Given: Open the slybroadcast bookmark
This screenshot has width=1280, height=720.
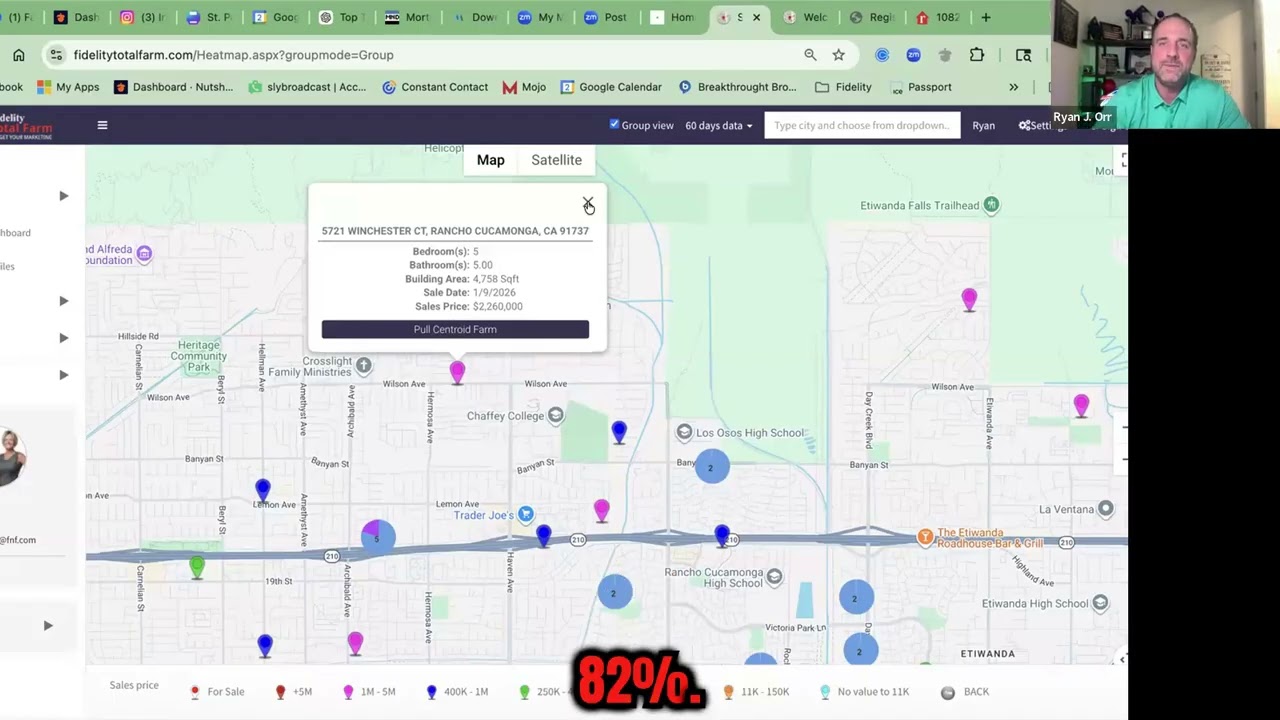Looking at the screenshot, I should click(x=307, y=87).
